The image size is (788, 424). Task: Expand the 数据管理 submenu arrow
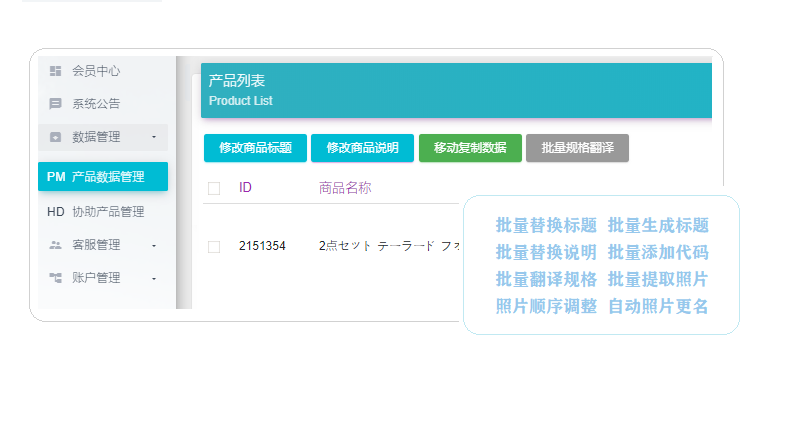click(154, 137)
